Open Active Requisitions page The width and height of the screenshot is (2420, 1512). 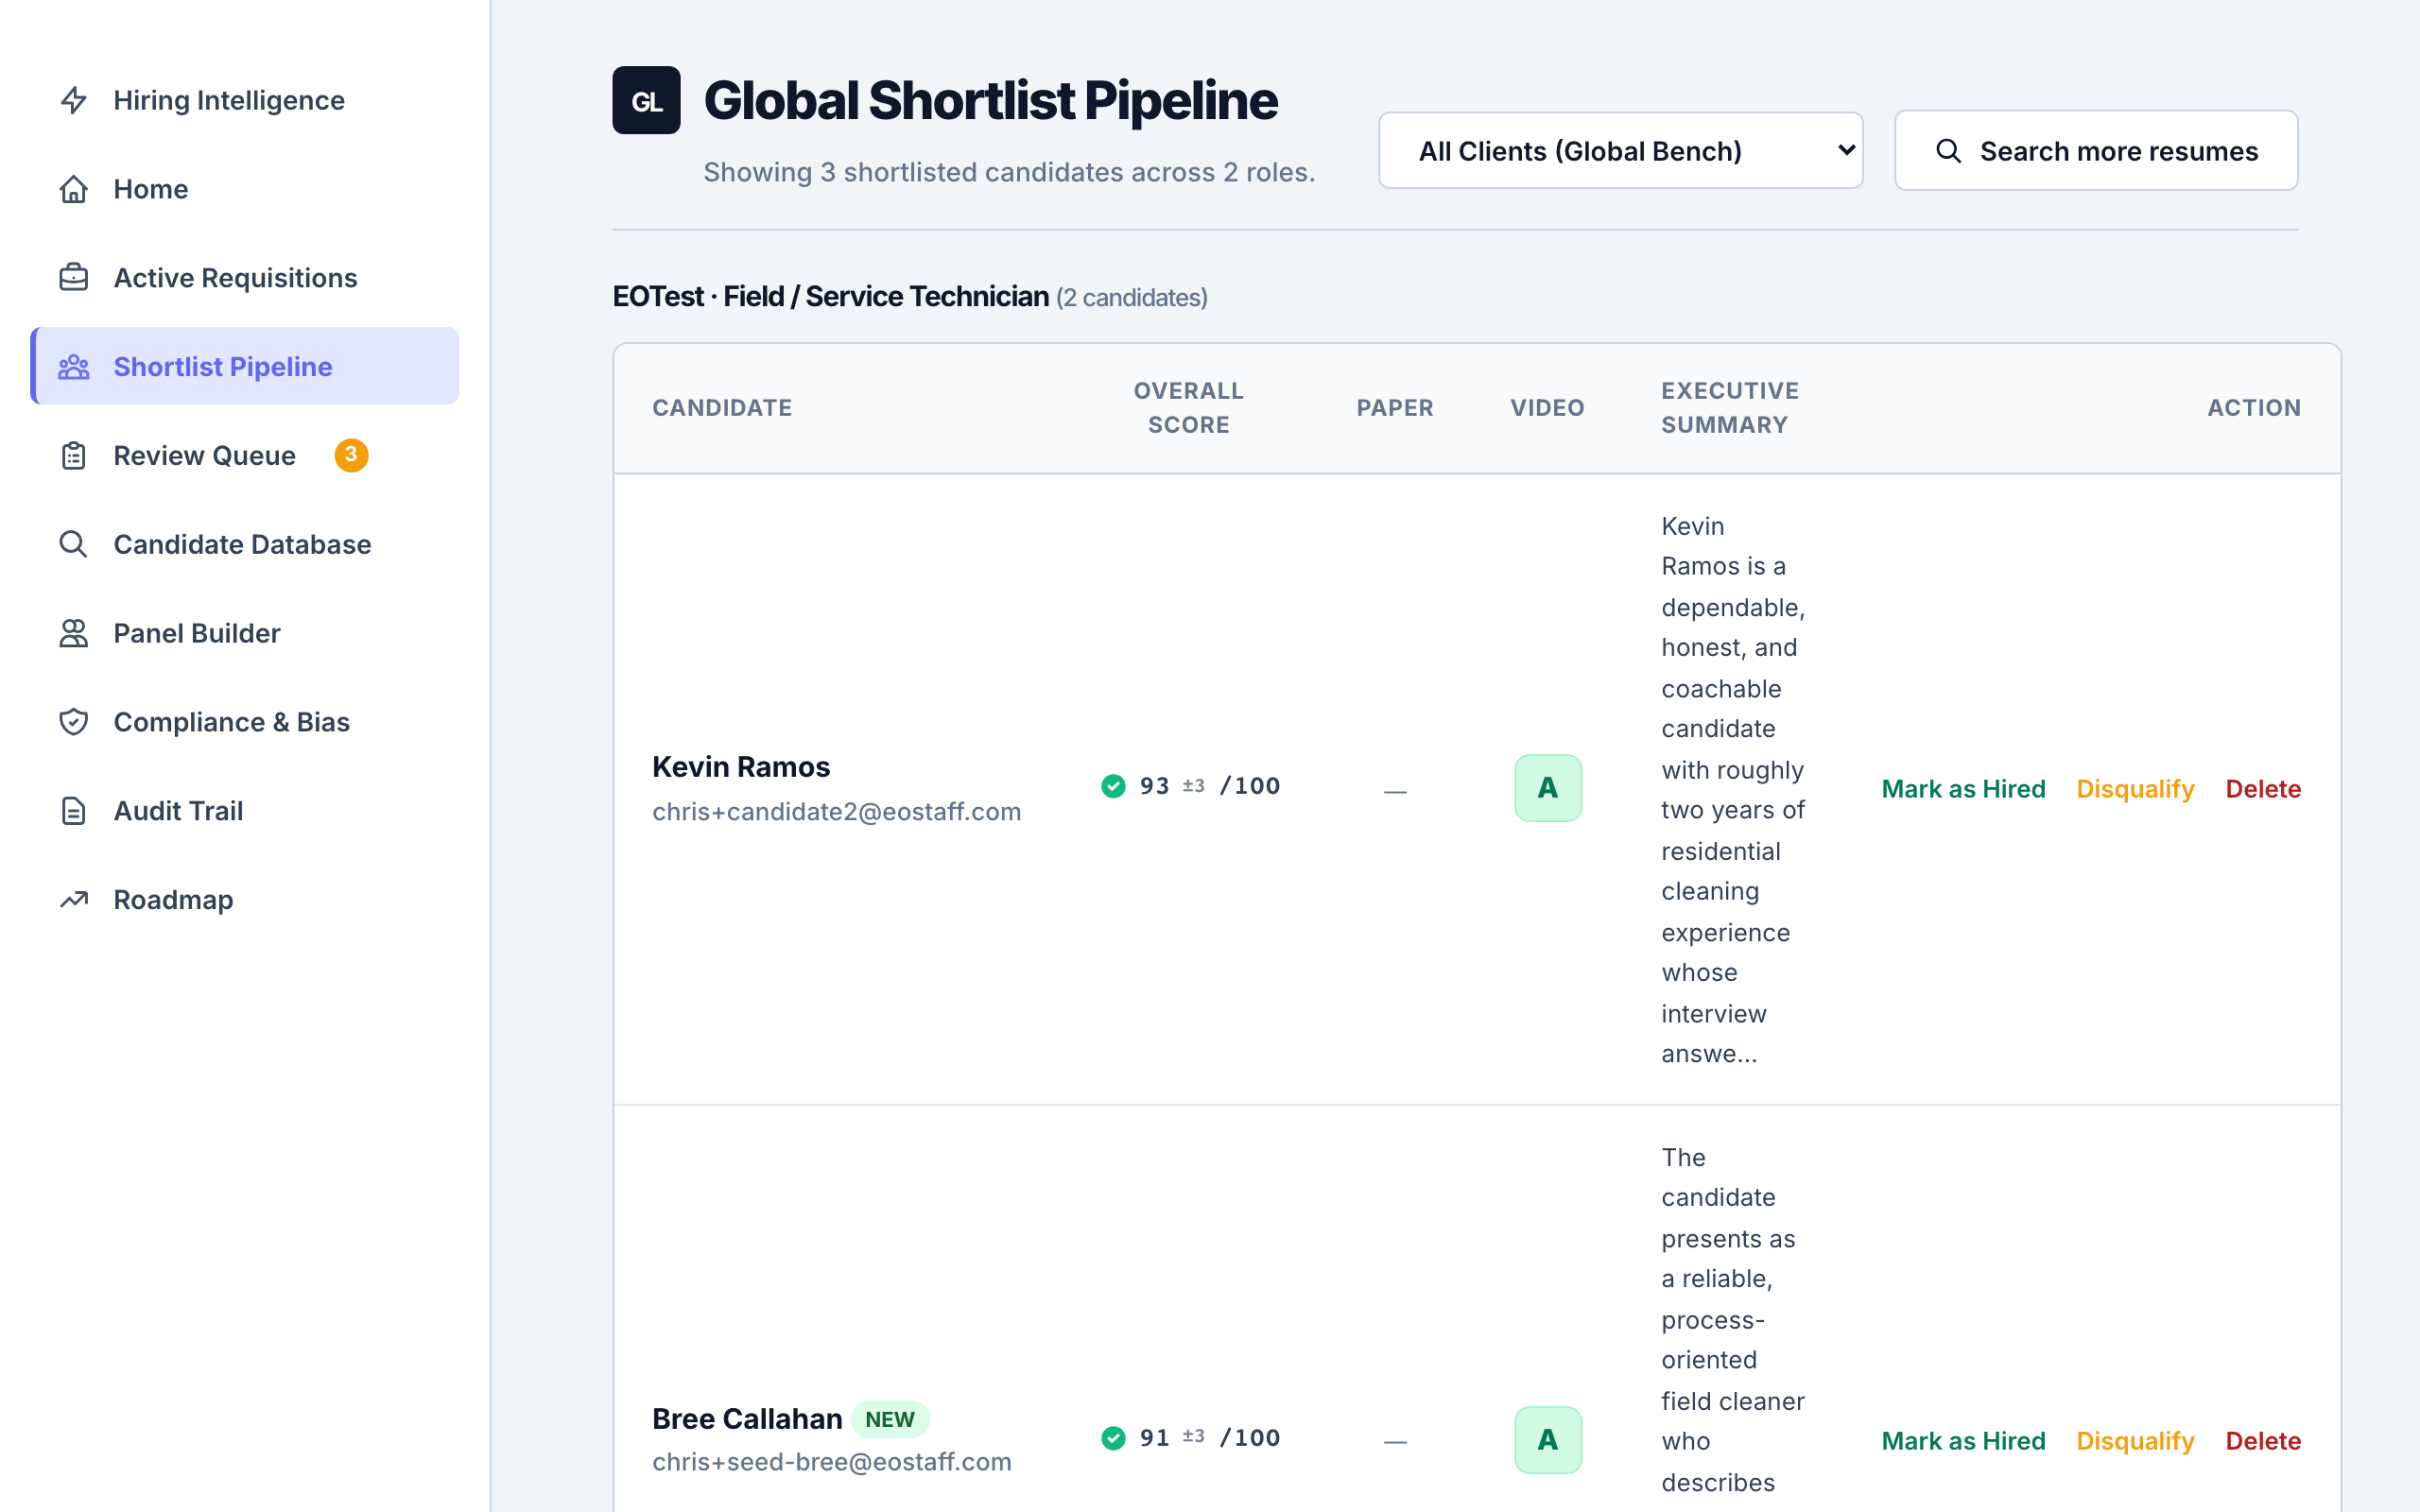(245, 277)
